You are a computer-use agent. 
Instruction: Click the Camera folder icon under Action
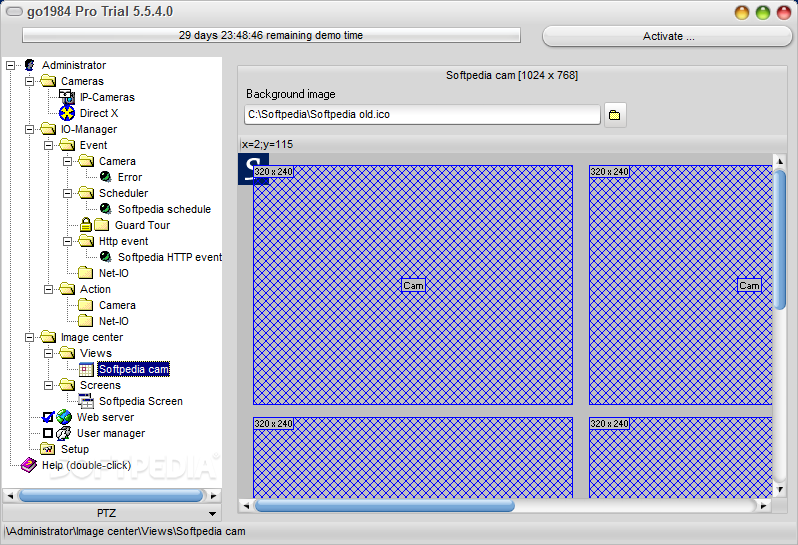click(x=86, y=305)
